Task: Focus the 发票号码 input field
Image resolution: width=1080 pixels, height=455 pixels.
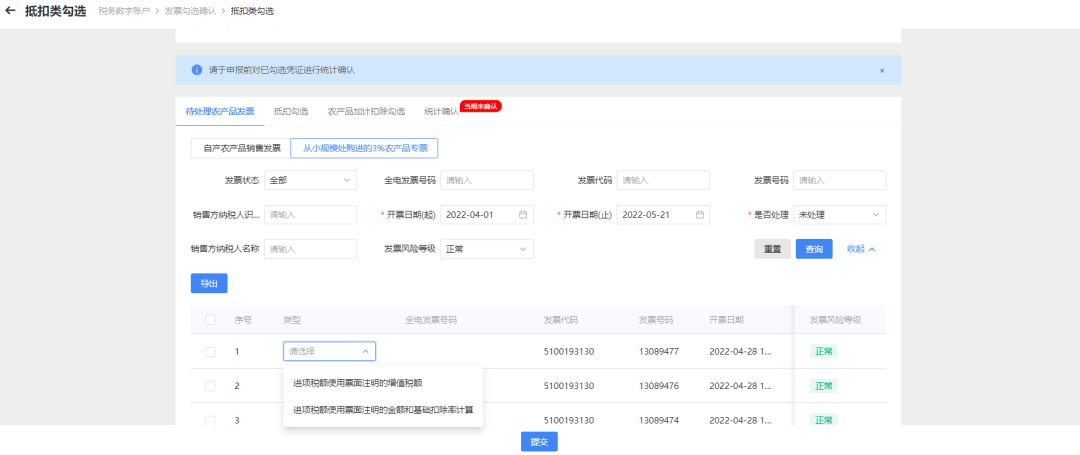Action: pos(840,180)
